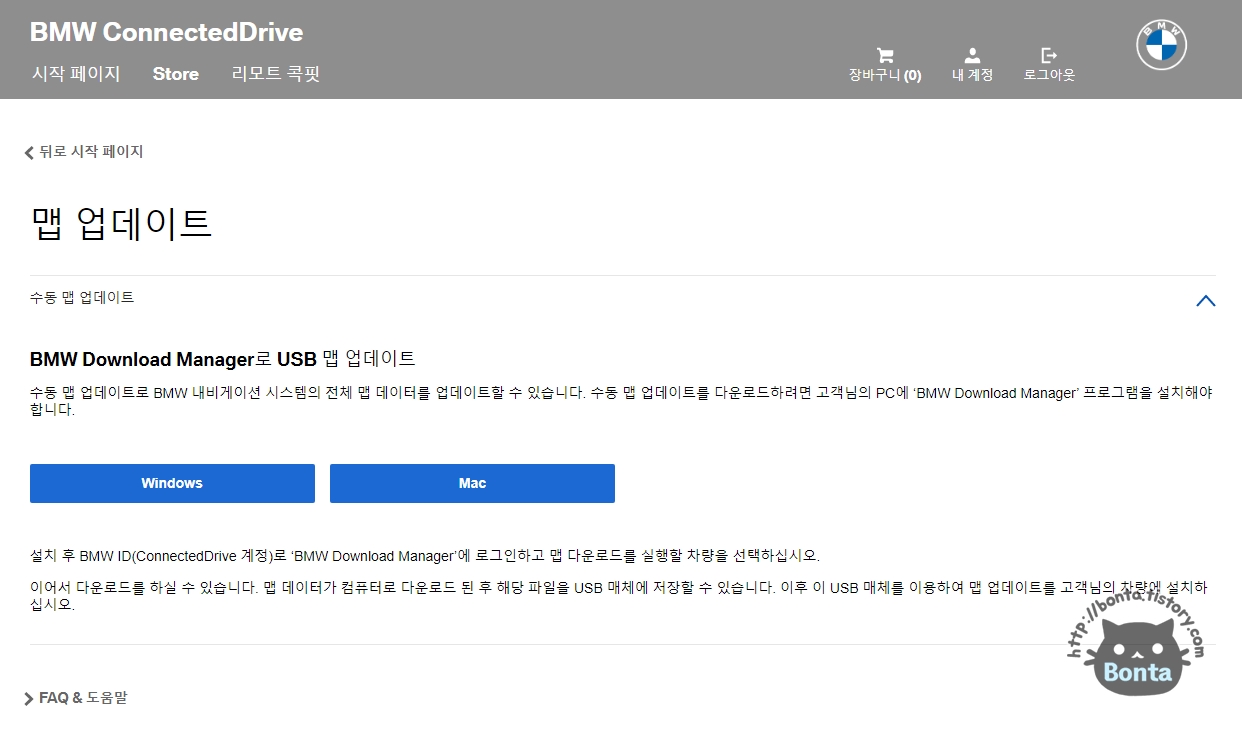Screen dimensions: 1242x754
Task: Download the Mac version
Action: [x=472, y=483]
